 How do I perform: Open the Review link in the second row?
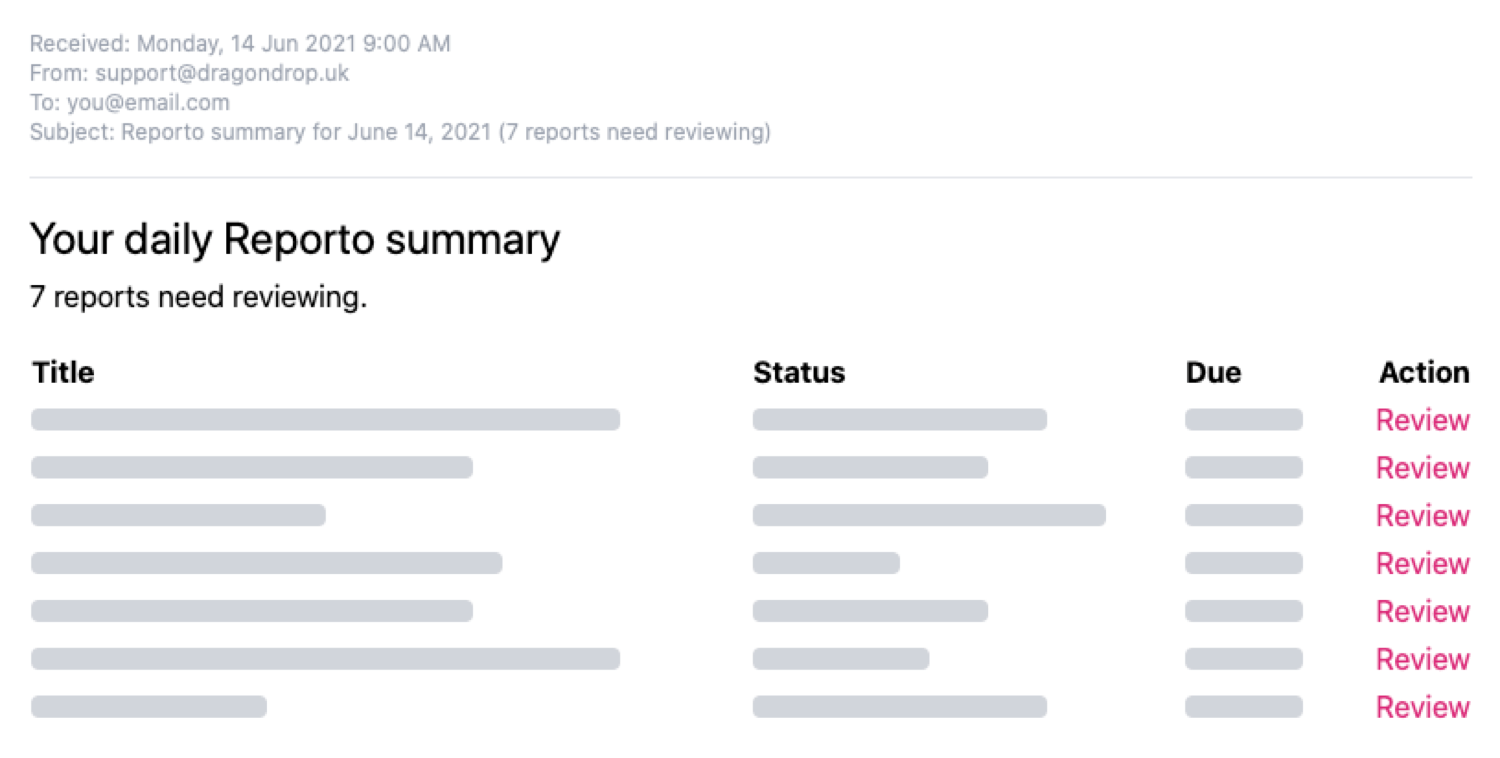(1423, 468)
